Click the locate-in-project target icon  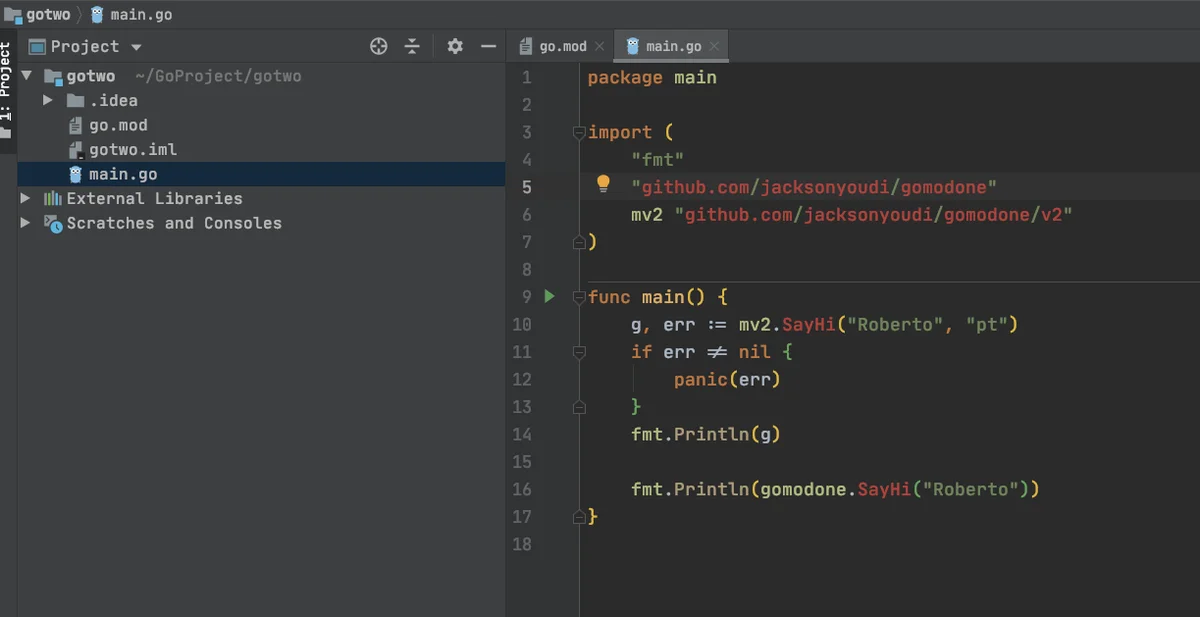pyautogui.click(x=378, y=46)
